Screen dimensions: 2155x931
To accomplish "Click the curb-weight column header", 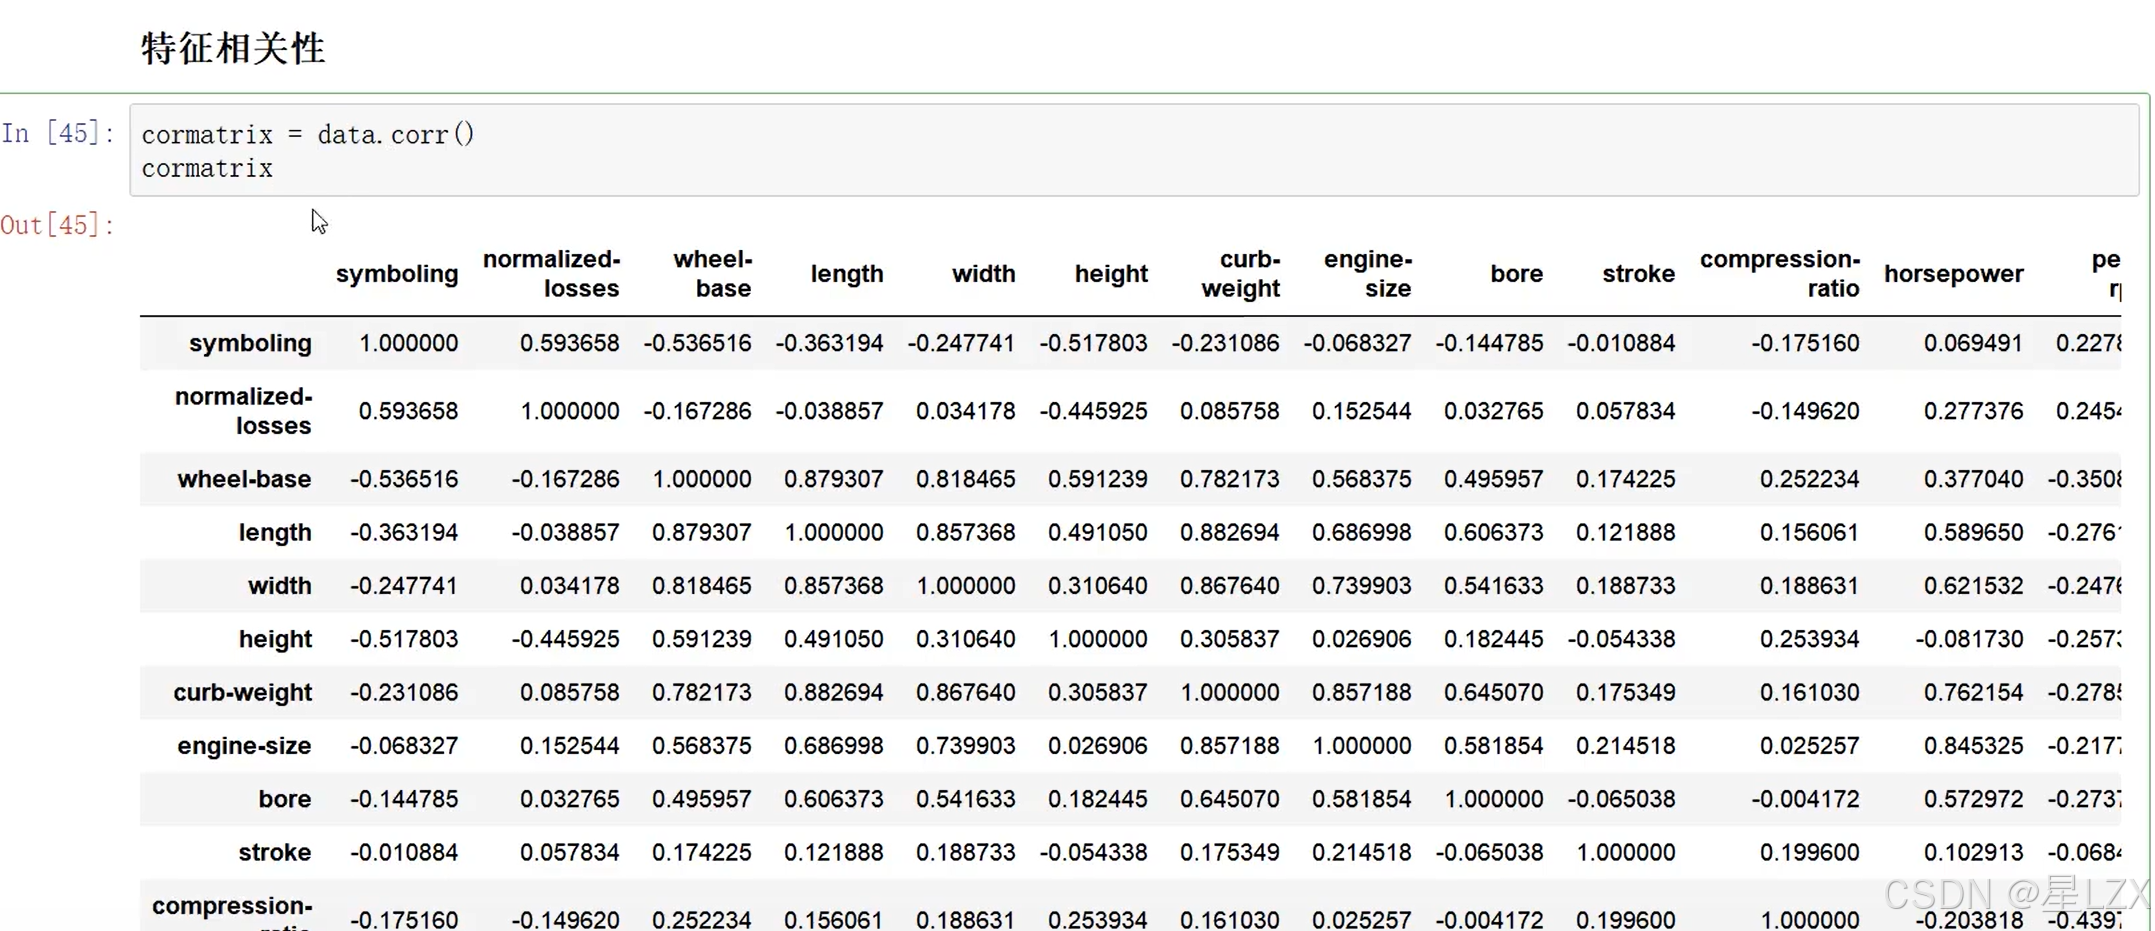I will coord(1240,274).
